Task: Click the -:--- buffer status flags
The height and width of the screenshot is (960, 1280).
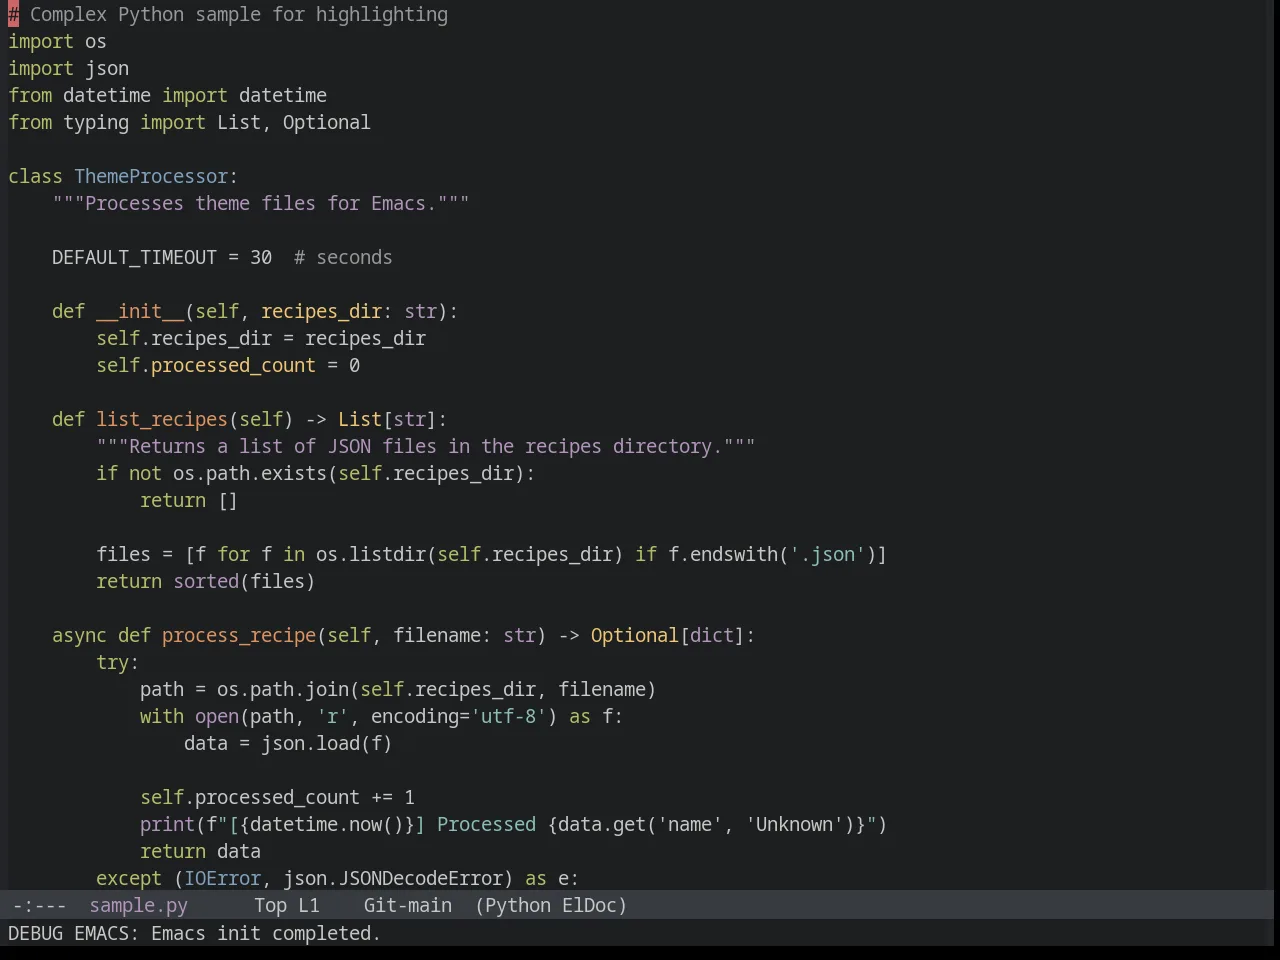Action: point(39,905)
